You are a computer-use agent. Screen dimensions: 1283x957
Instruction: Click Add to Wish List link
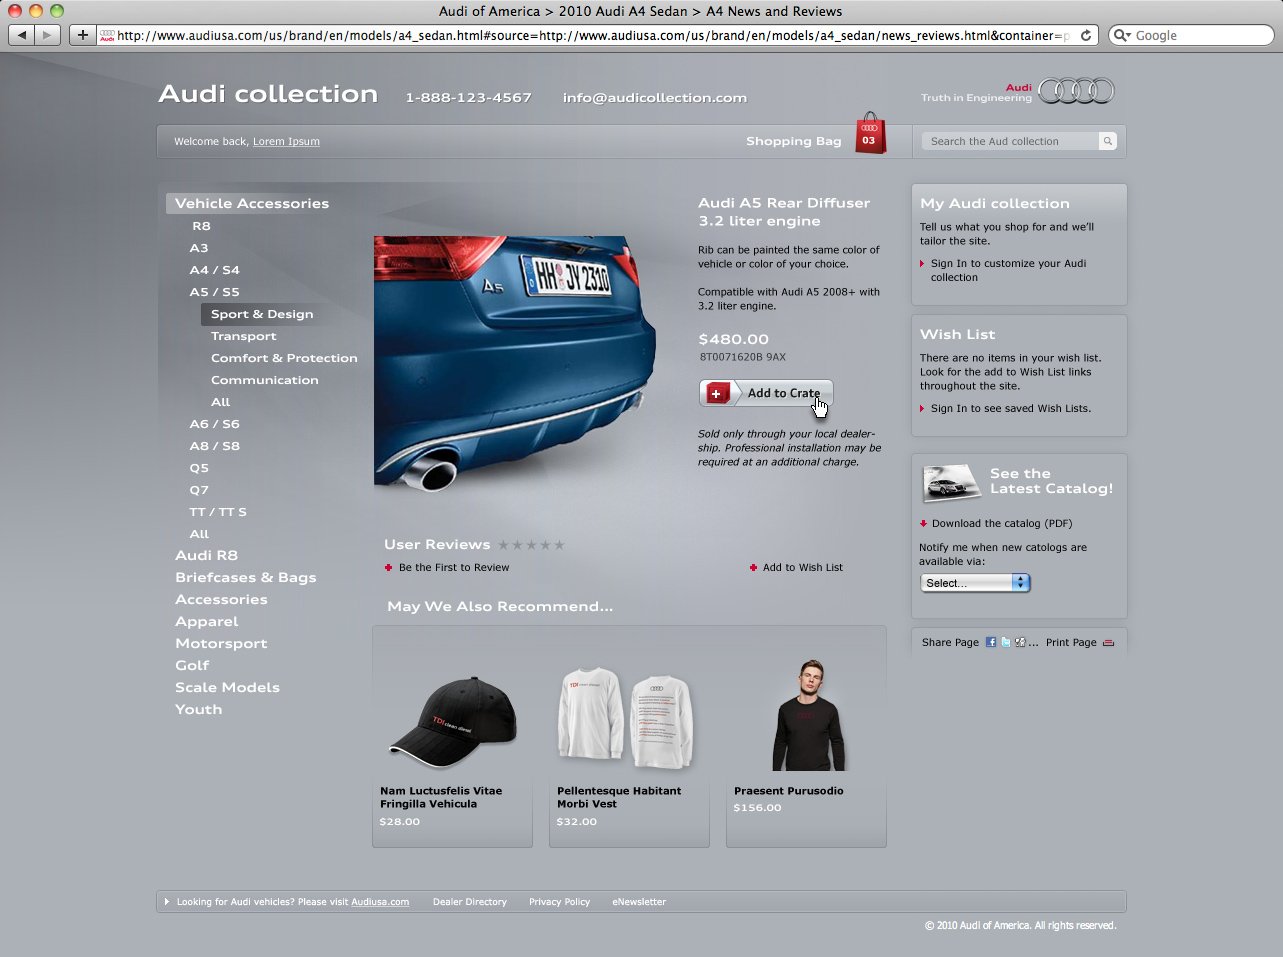[802, 567]
